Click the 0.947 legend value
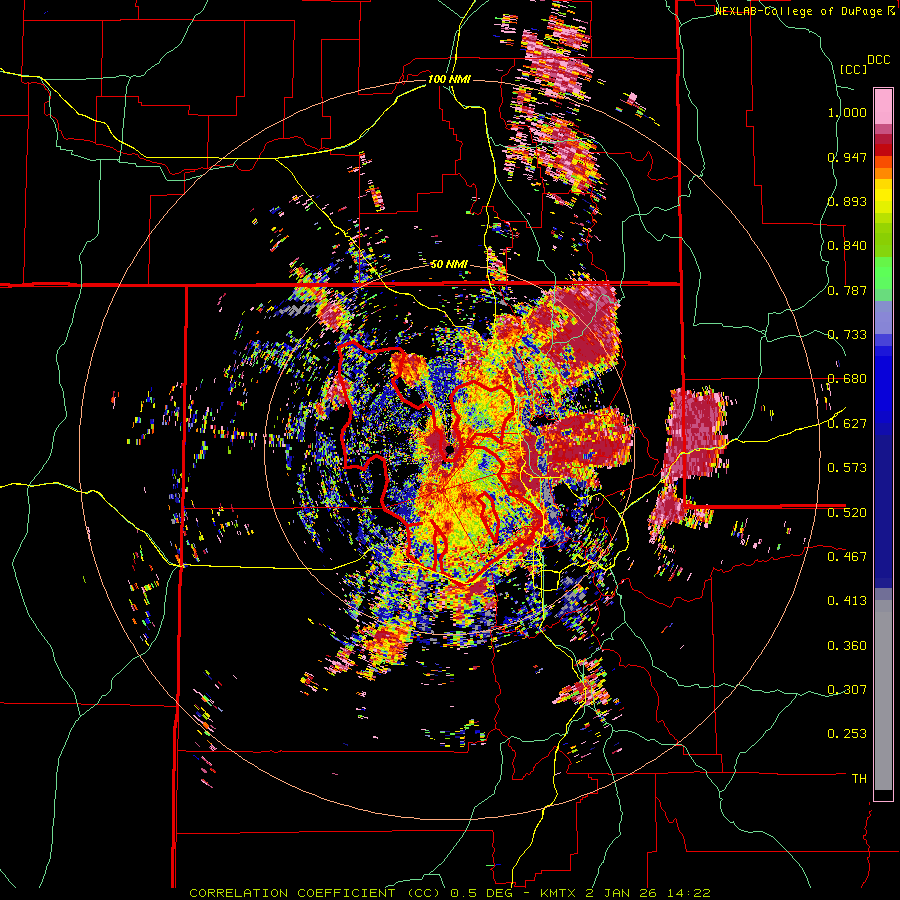Screen dimensions: 900x900 [847, 157]
